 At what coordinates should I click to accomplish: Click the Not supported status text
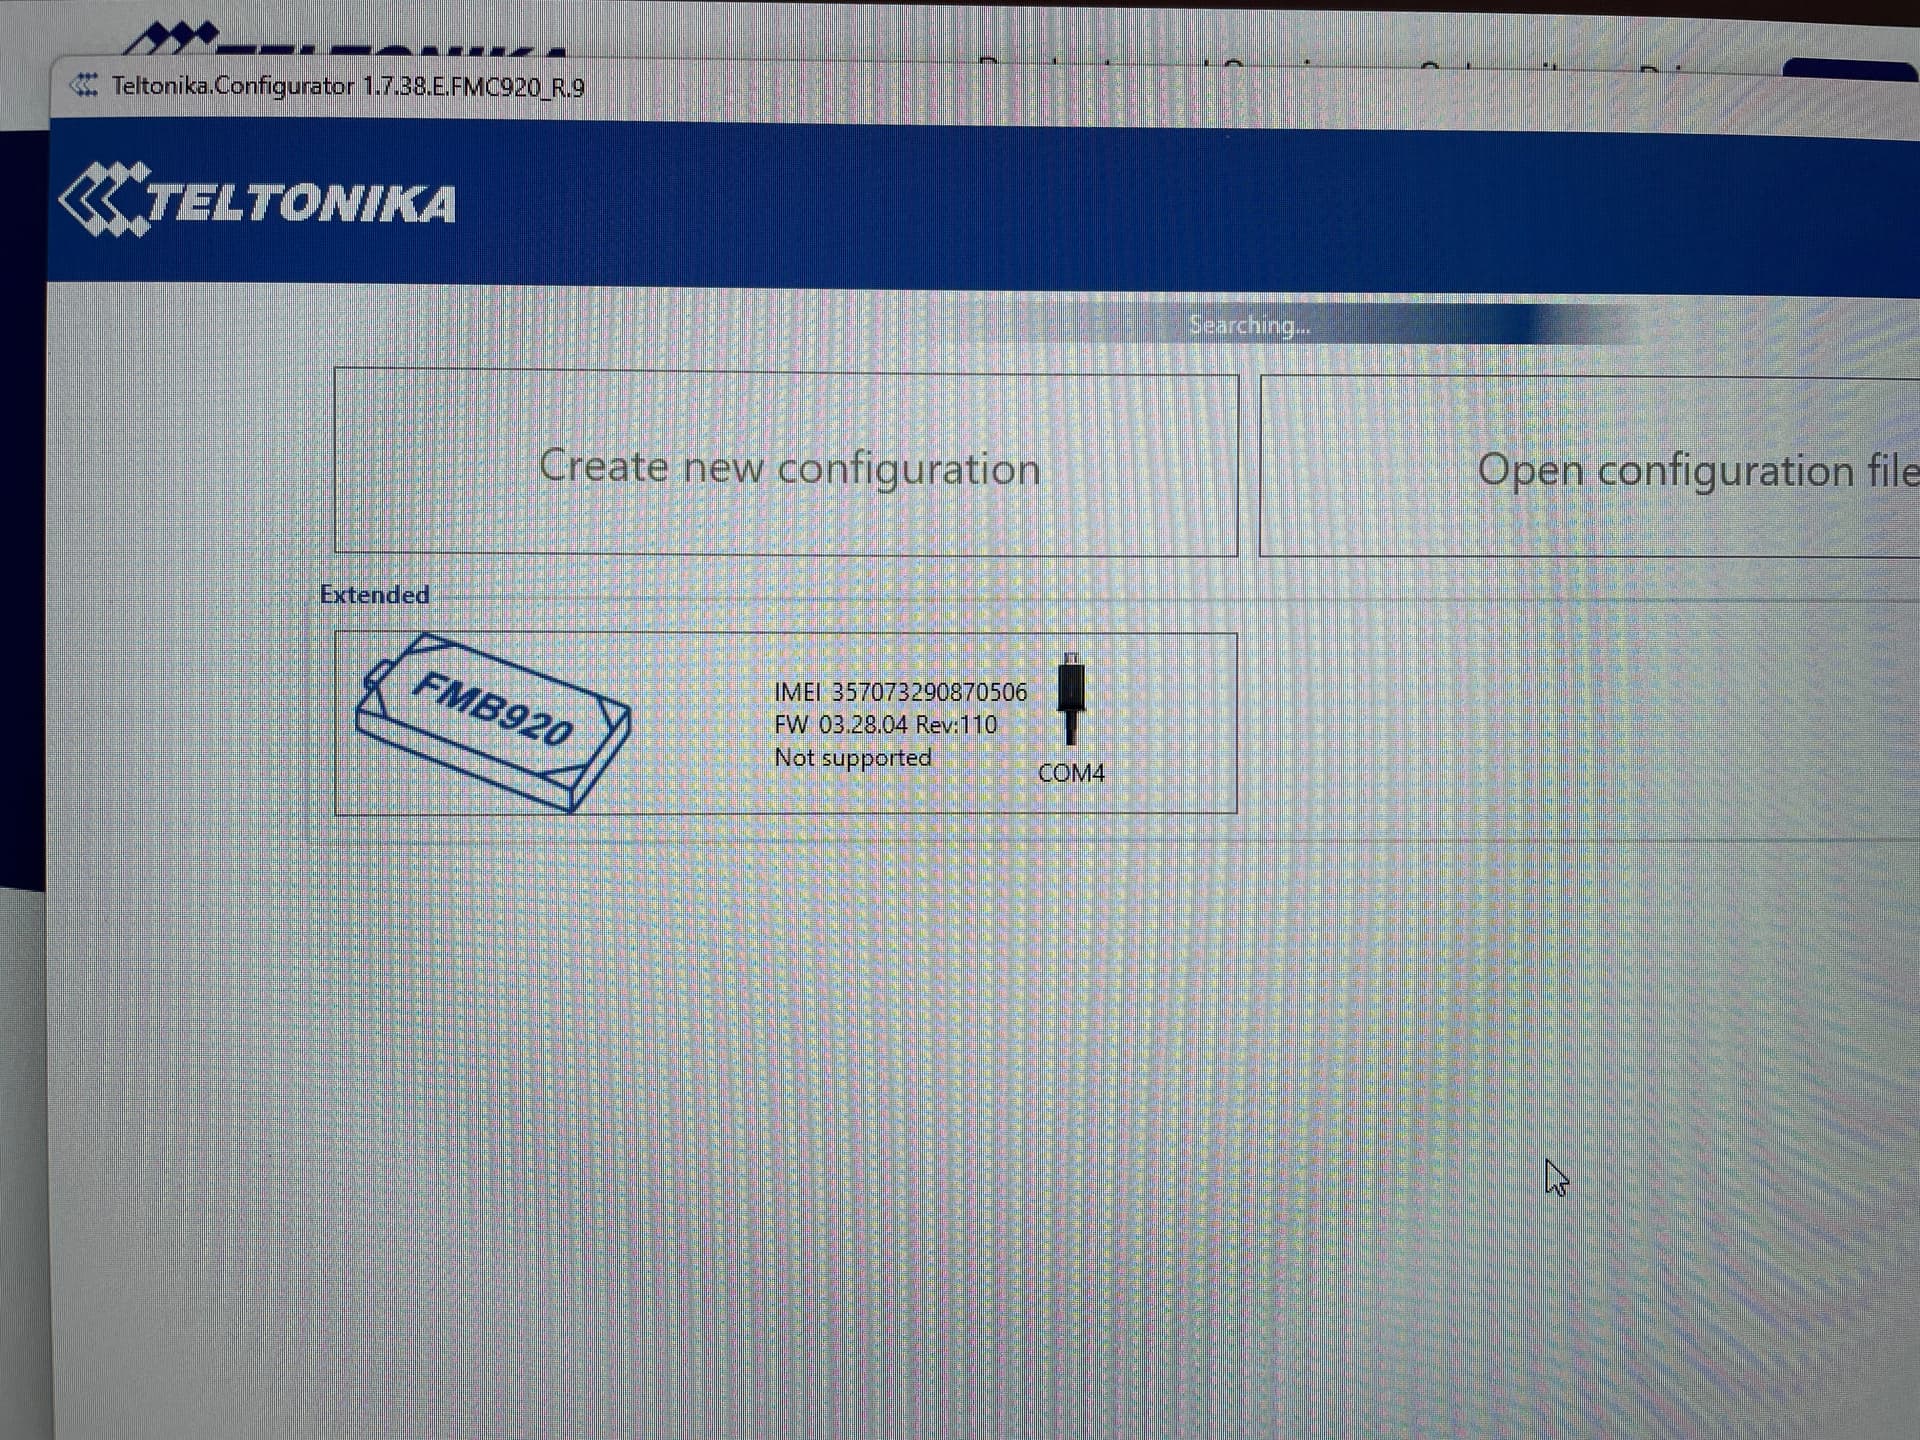pyautogui.click(x=852, y=758)
